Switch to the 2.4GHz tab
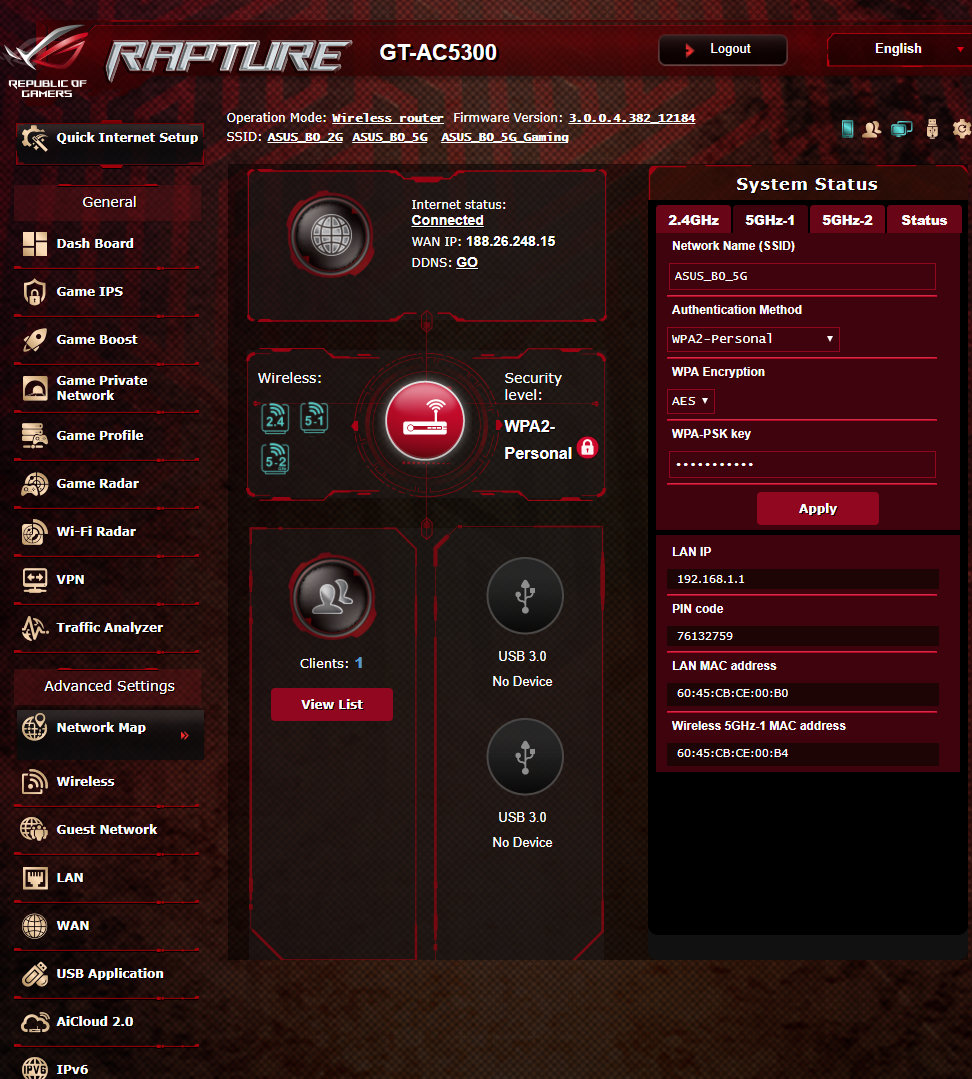 pyautogui.click(x=693, y=220)
